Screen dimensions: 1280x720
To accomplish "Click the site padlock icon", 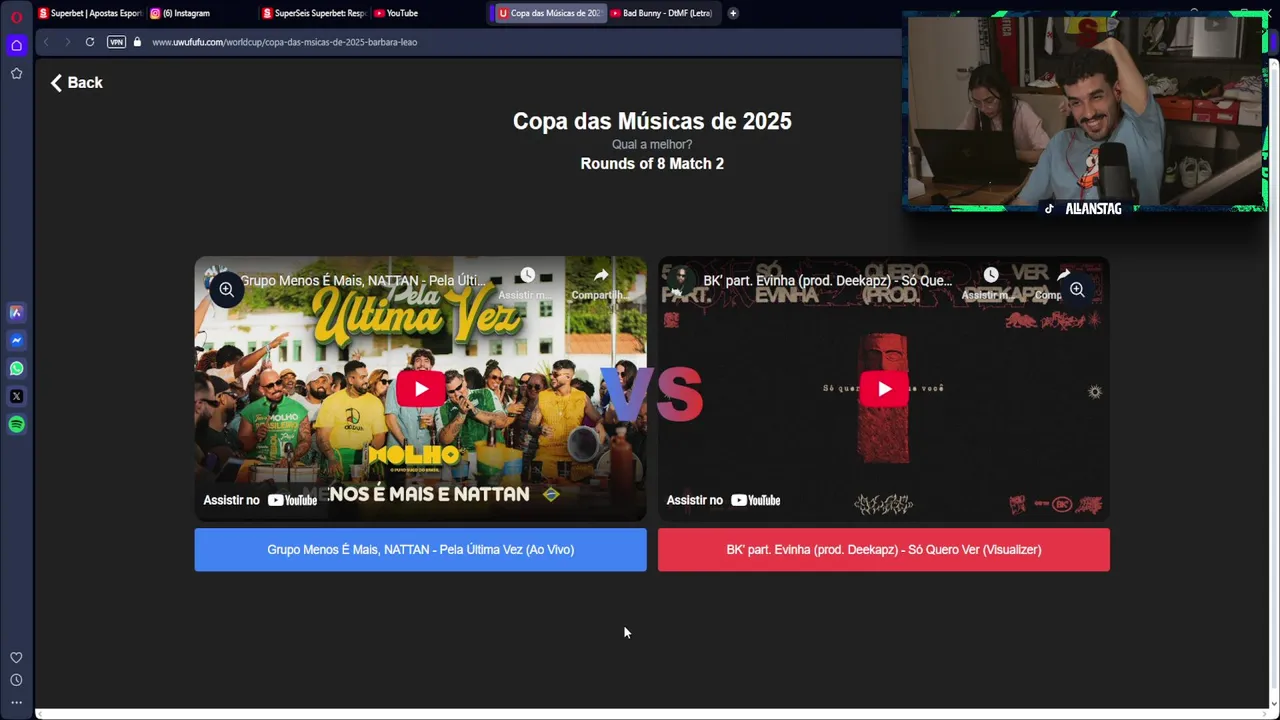I will pyautogui.click(x=137, y=42).
